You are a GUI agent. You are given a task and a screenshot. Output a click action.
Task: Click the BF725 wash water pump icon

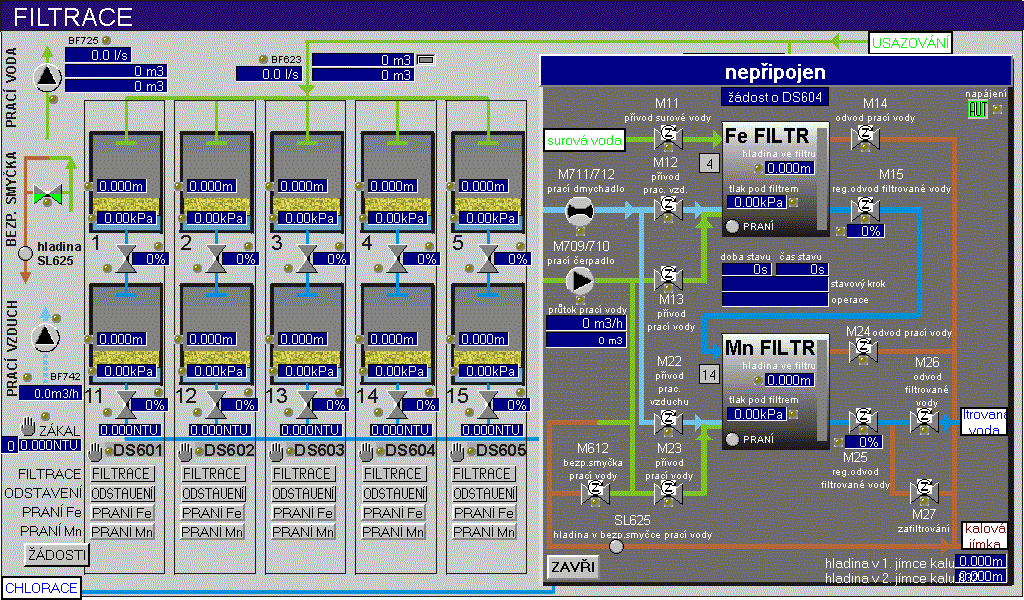(46, 78)
